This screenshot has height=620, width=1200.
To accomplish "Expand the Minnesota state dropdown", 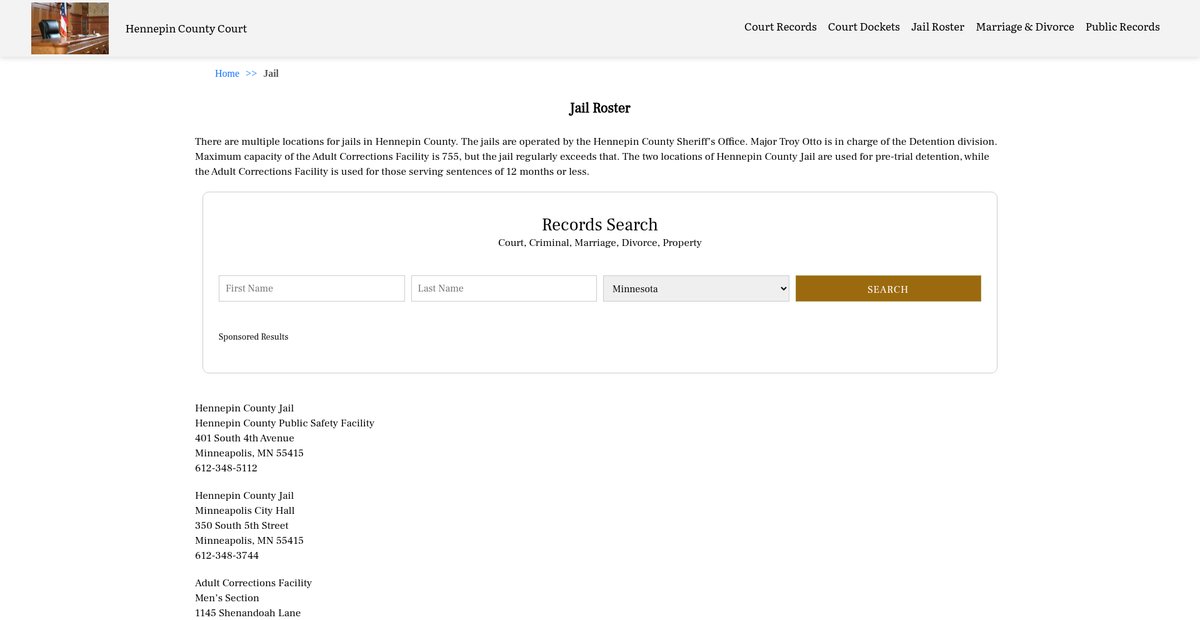I will pos(696,288).
